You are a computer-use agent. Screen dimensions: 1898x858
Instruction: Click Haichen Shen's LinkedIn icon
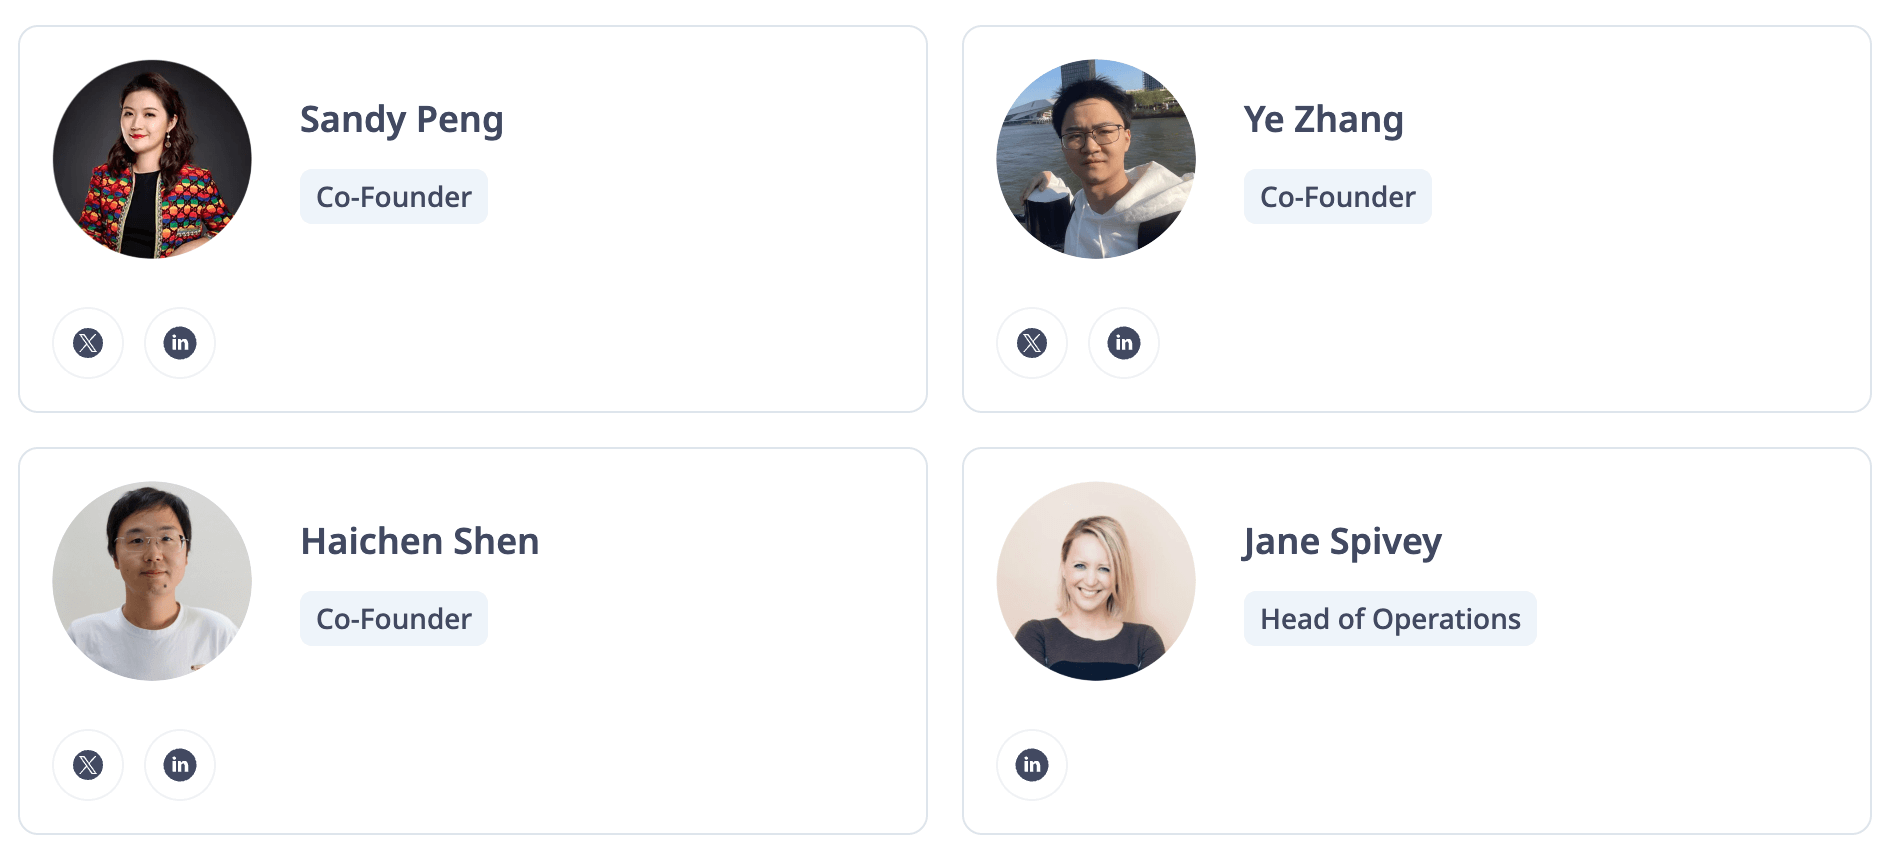pos(180,765)
